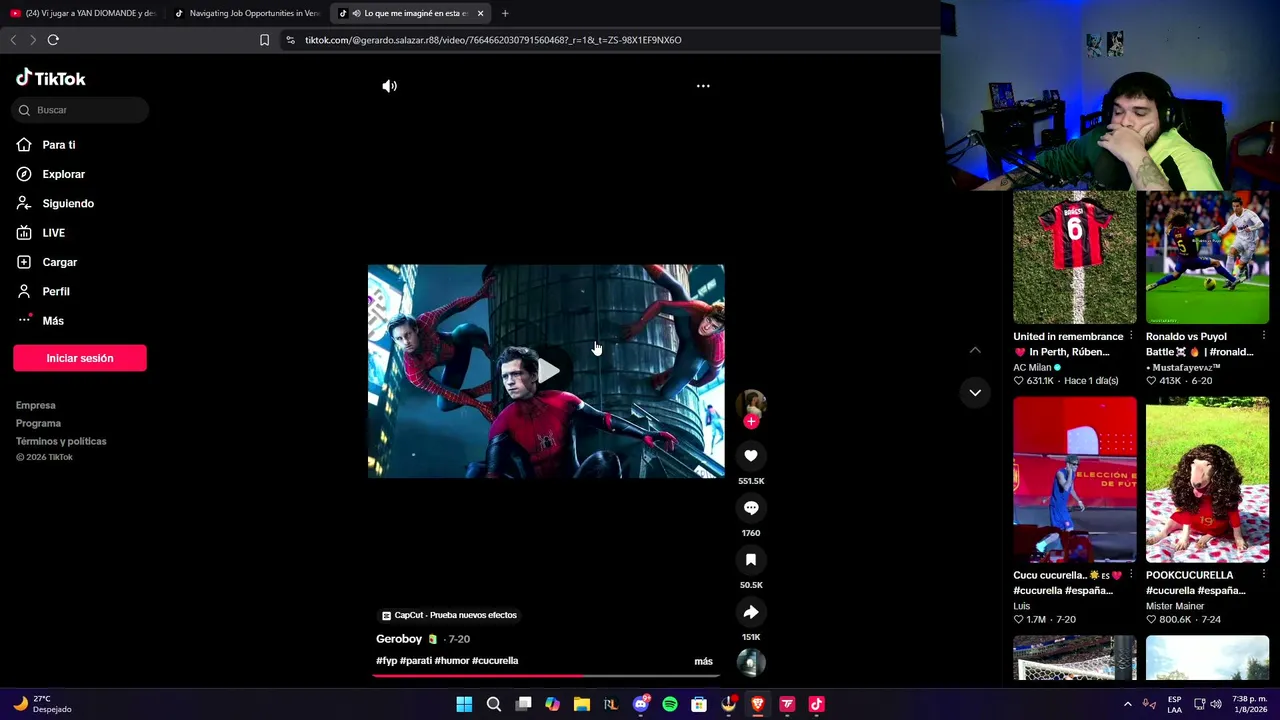Switch to 'Navigating Job Opportunities' tab
Viewport: 1280px width, 720px height.
247,13
